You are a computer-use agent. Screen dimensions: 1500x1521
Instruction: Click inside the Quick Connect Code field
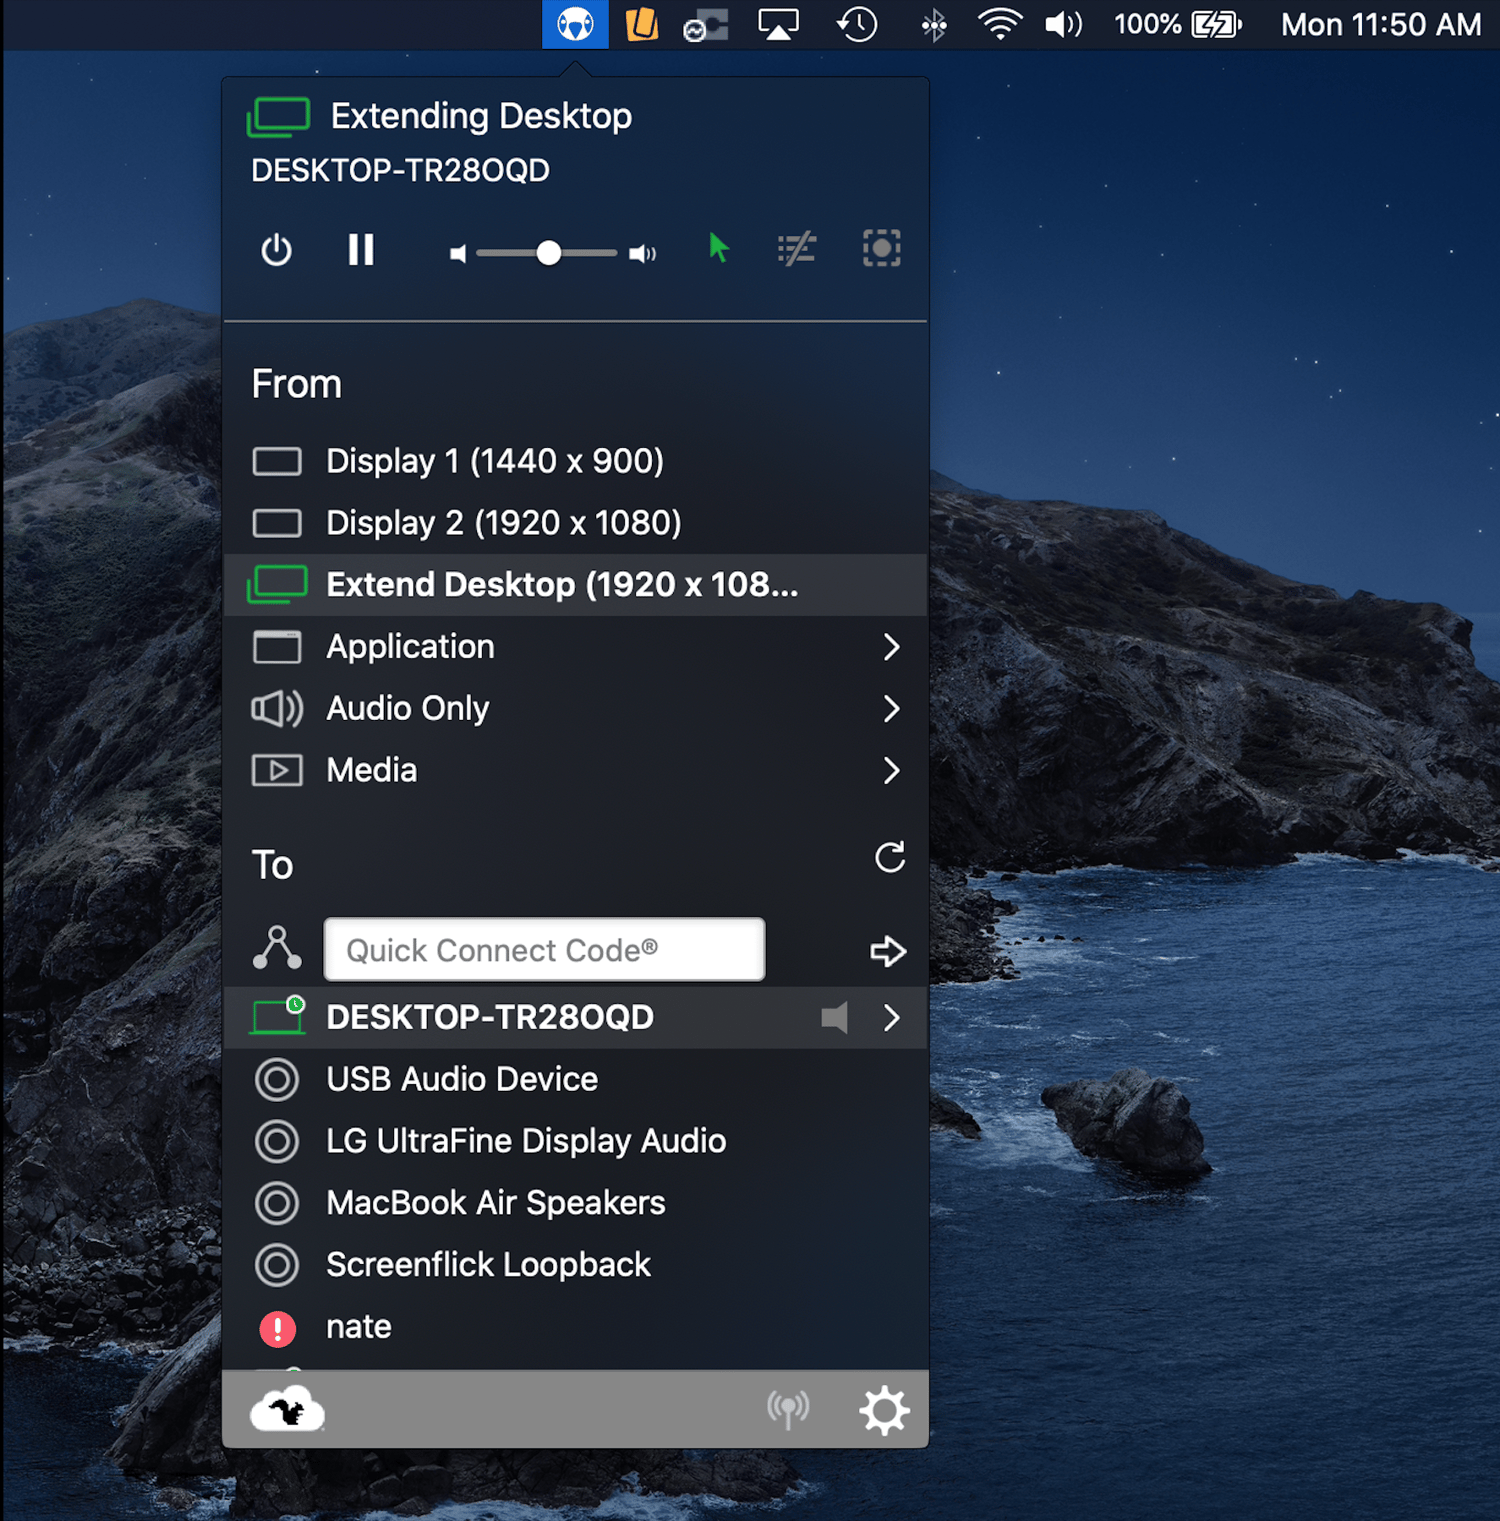click(543, 949)
